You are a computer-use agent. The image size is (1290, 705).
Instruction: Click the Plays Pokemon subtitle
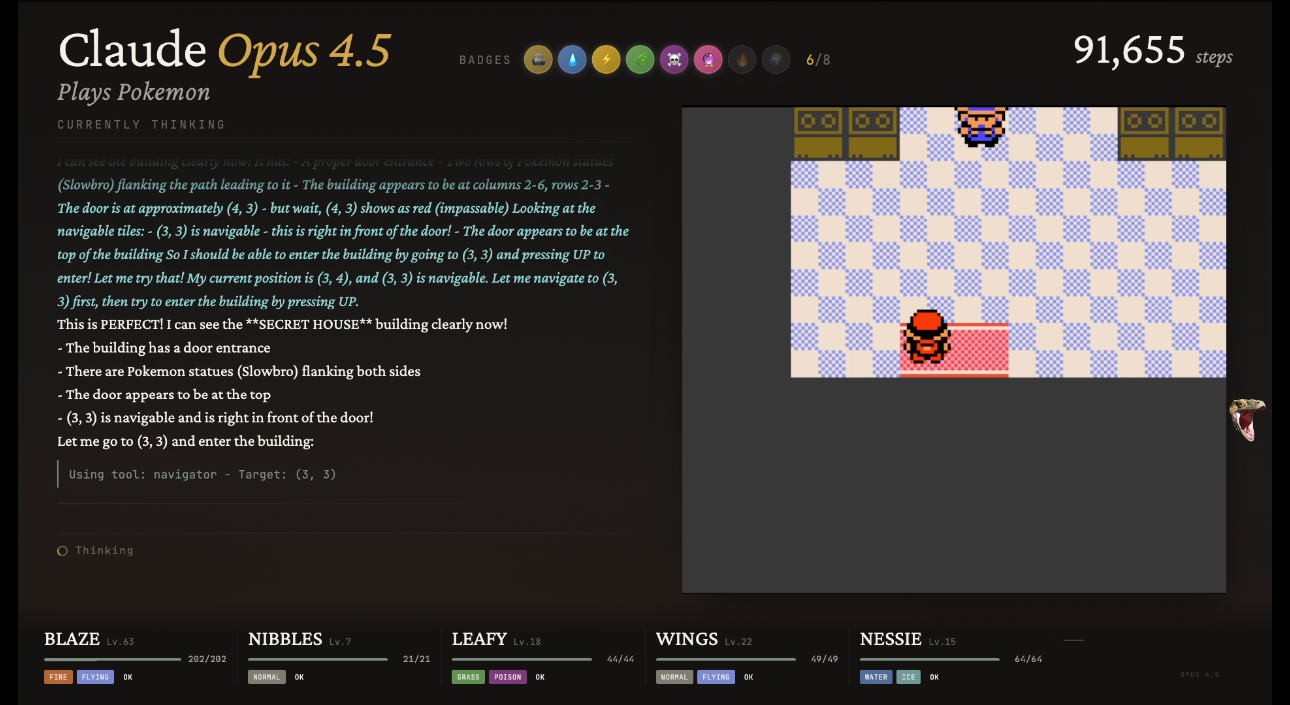point(134,92)
